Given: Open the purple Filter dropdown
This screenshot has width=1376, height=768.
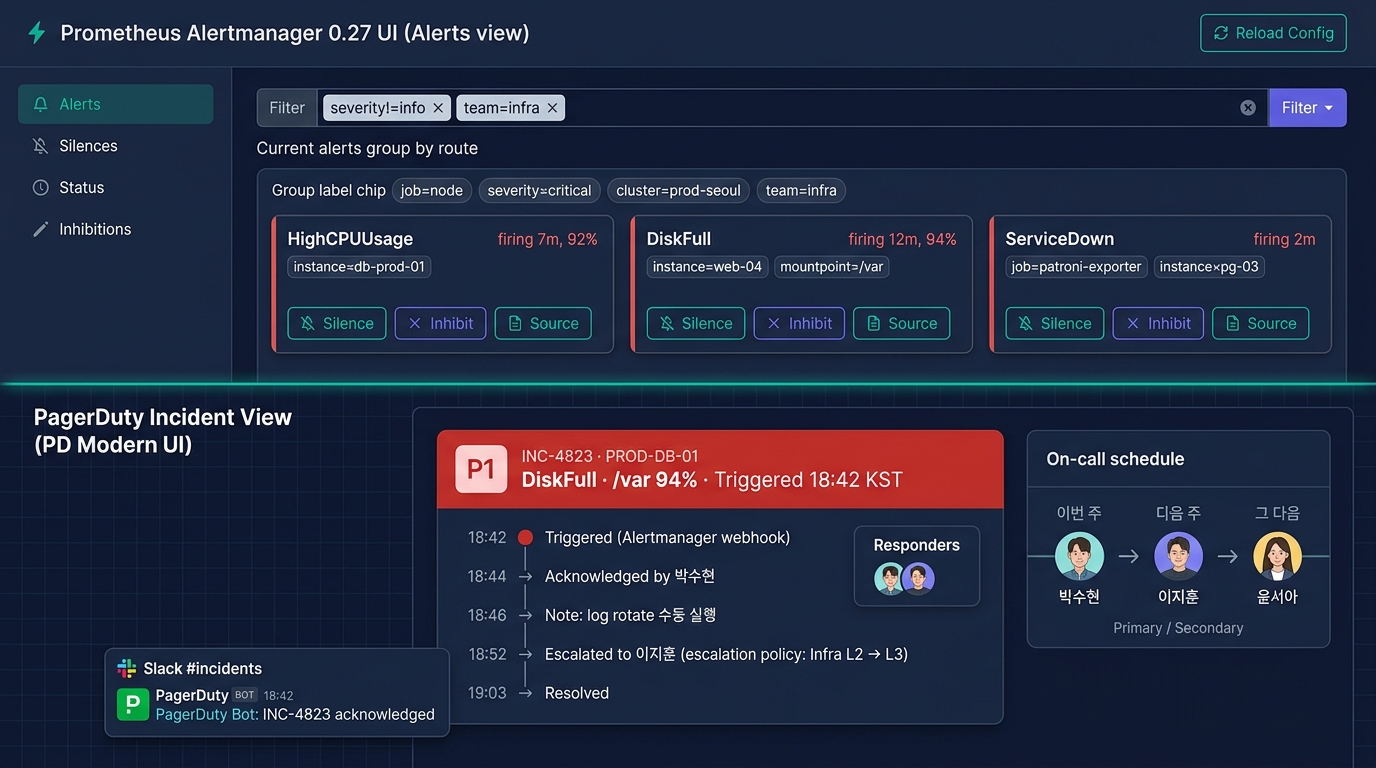Looking at the screenshot, I should (x=1307, y=108).
